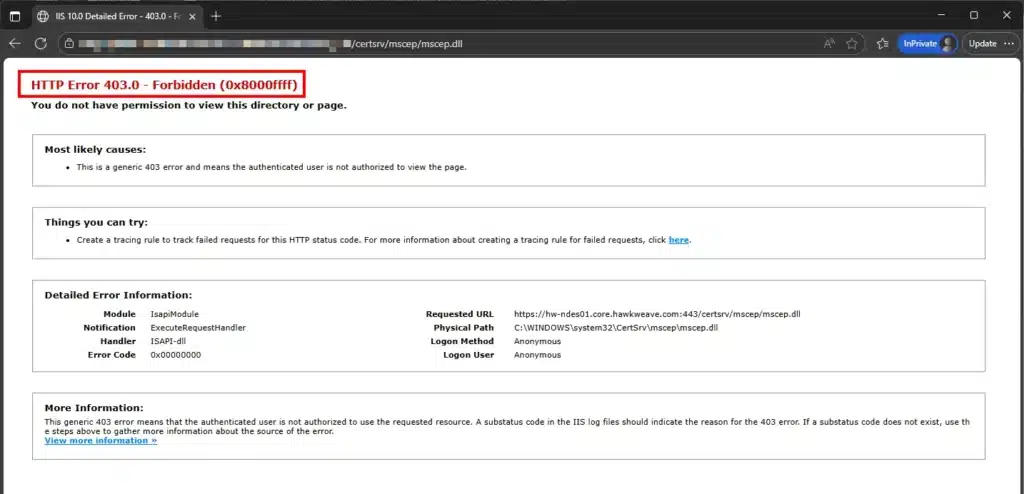Click the address bar URL field
Screen dimensions: 1024x494
pos(400,44)
